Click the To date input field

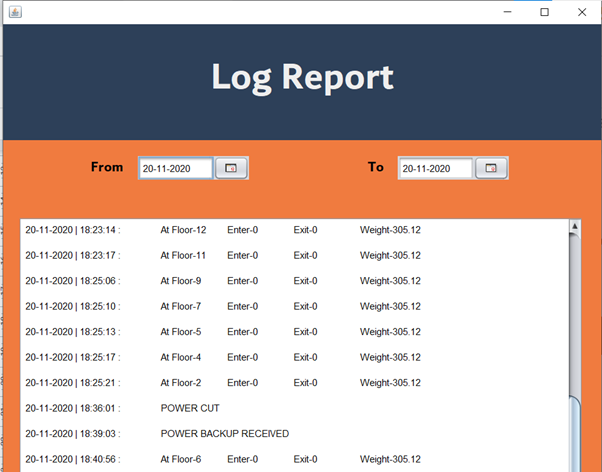point(436,168)
